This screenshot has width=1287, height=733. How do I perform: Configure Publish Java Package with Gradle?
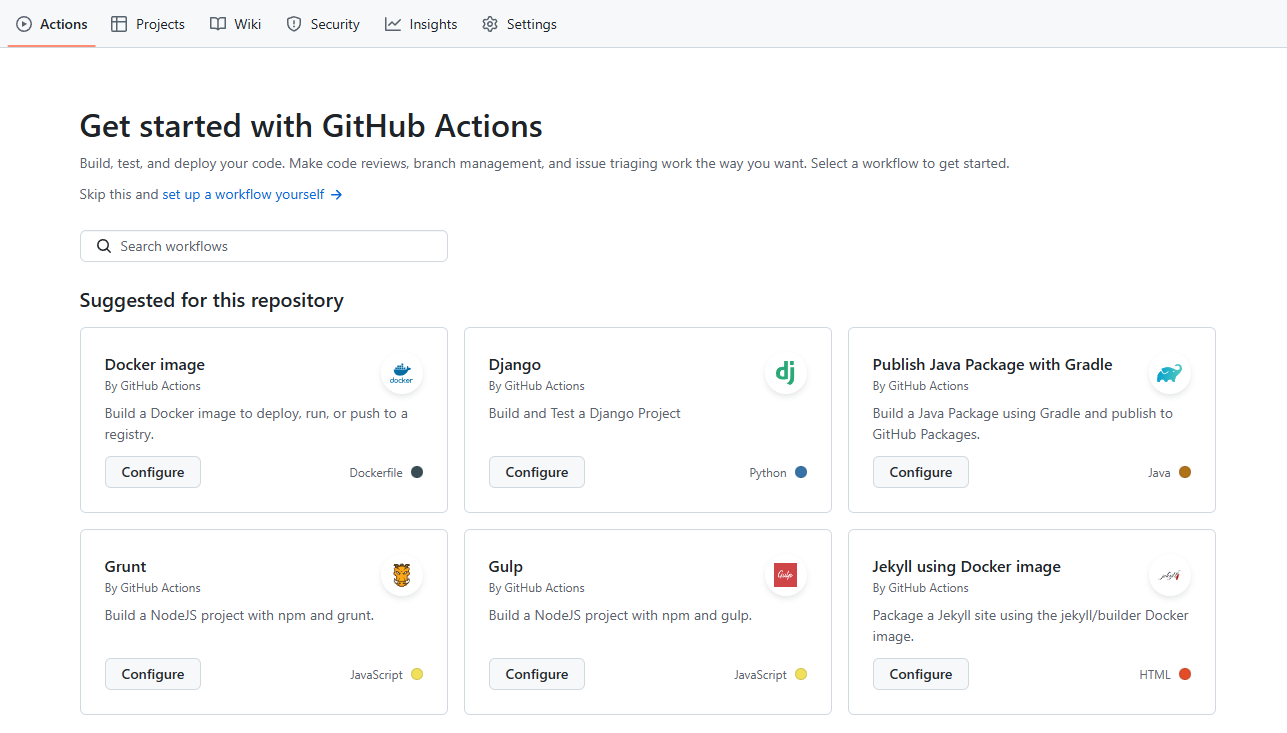(x=921, y=472)
